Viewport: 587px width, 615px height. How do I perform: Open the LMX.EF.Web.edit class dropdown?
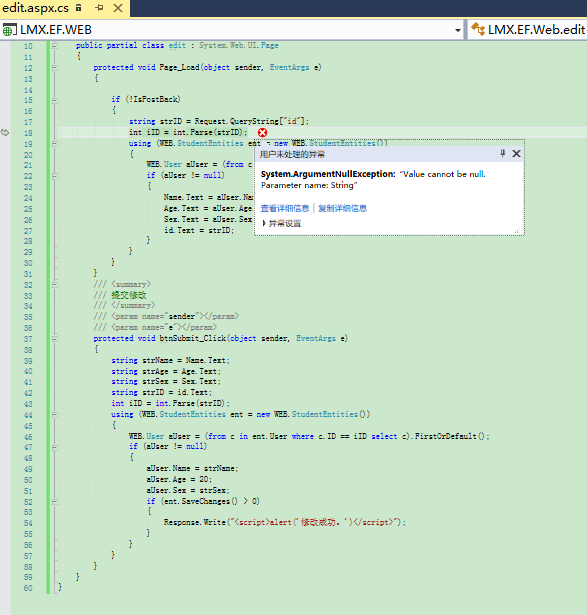point(528,30)
